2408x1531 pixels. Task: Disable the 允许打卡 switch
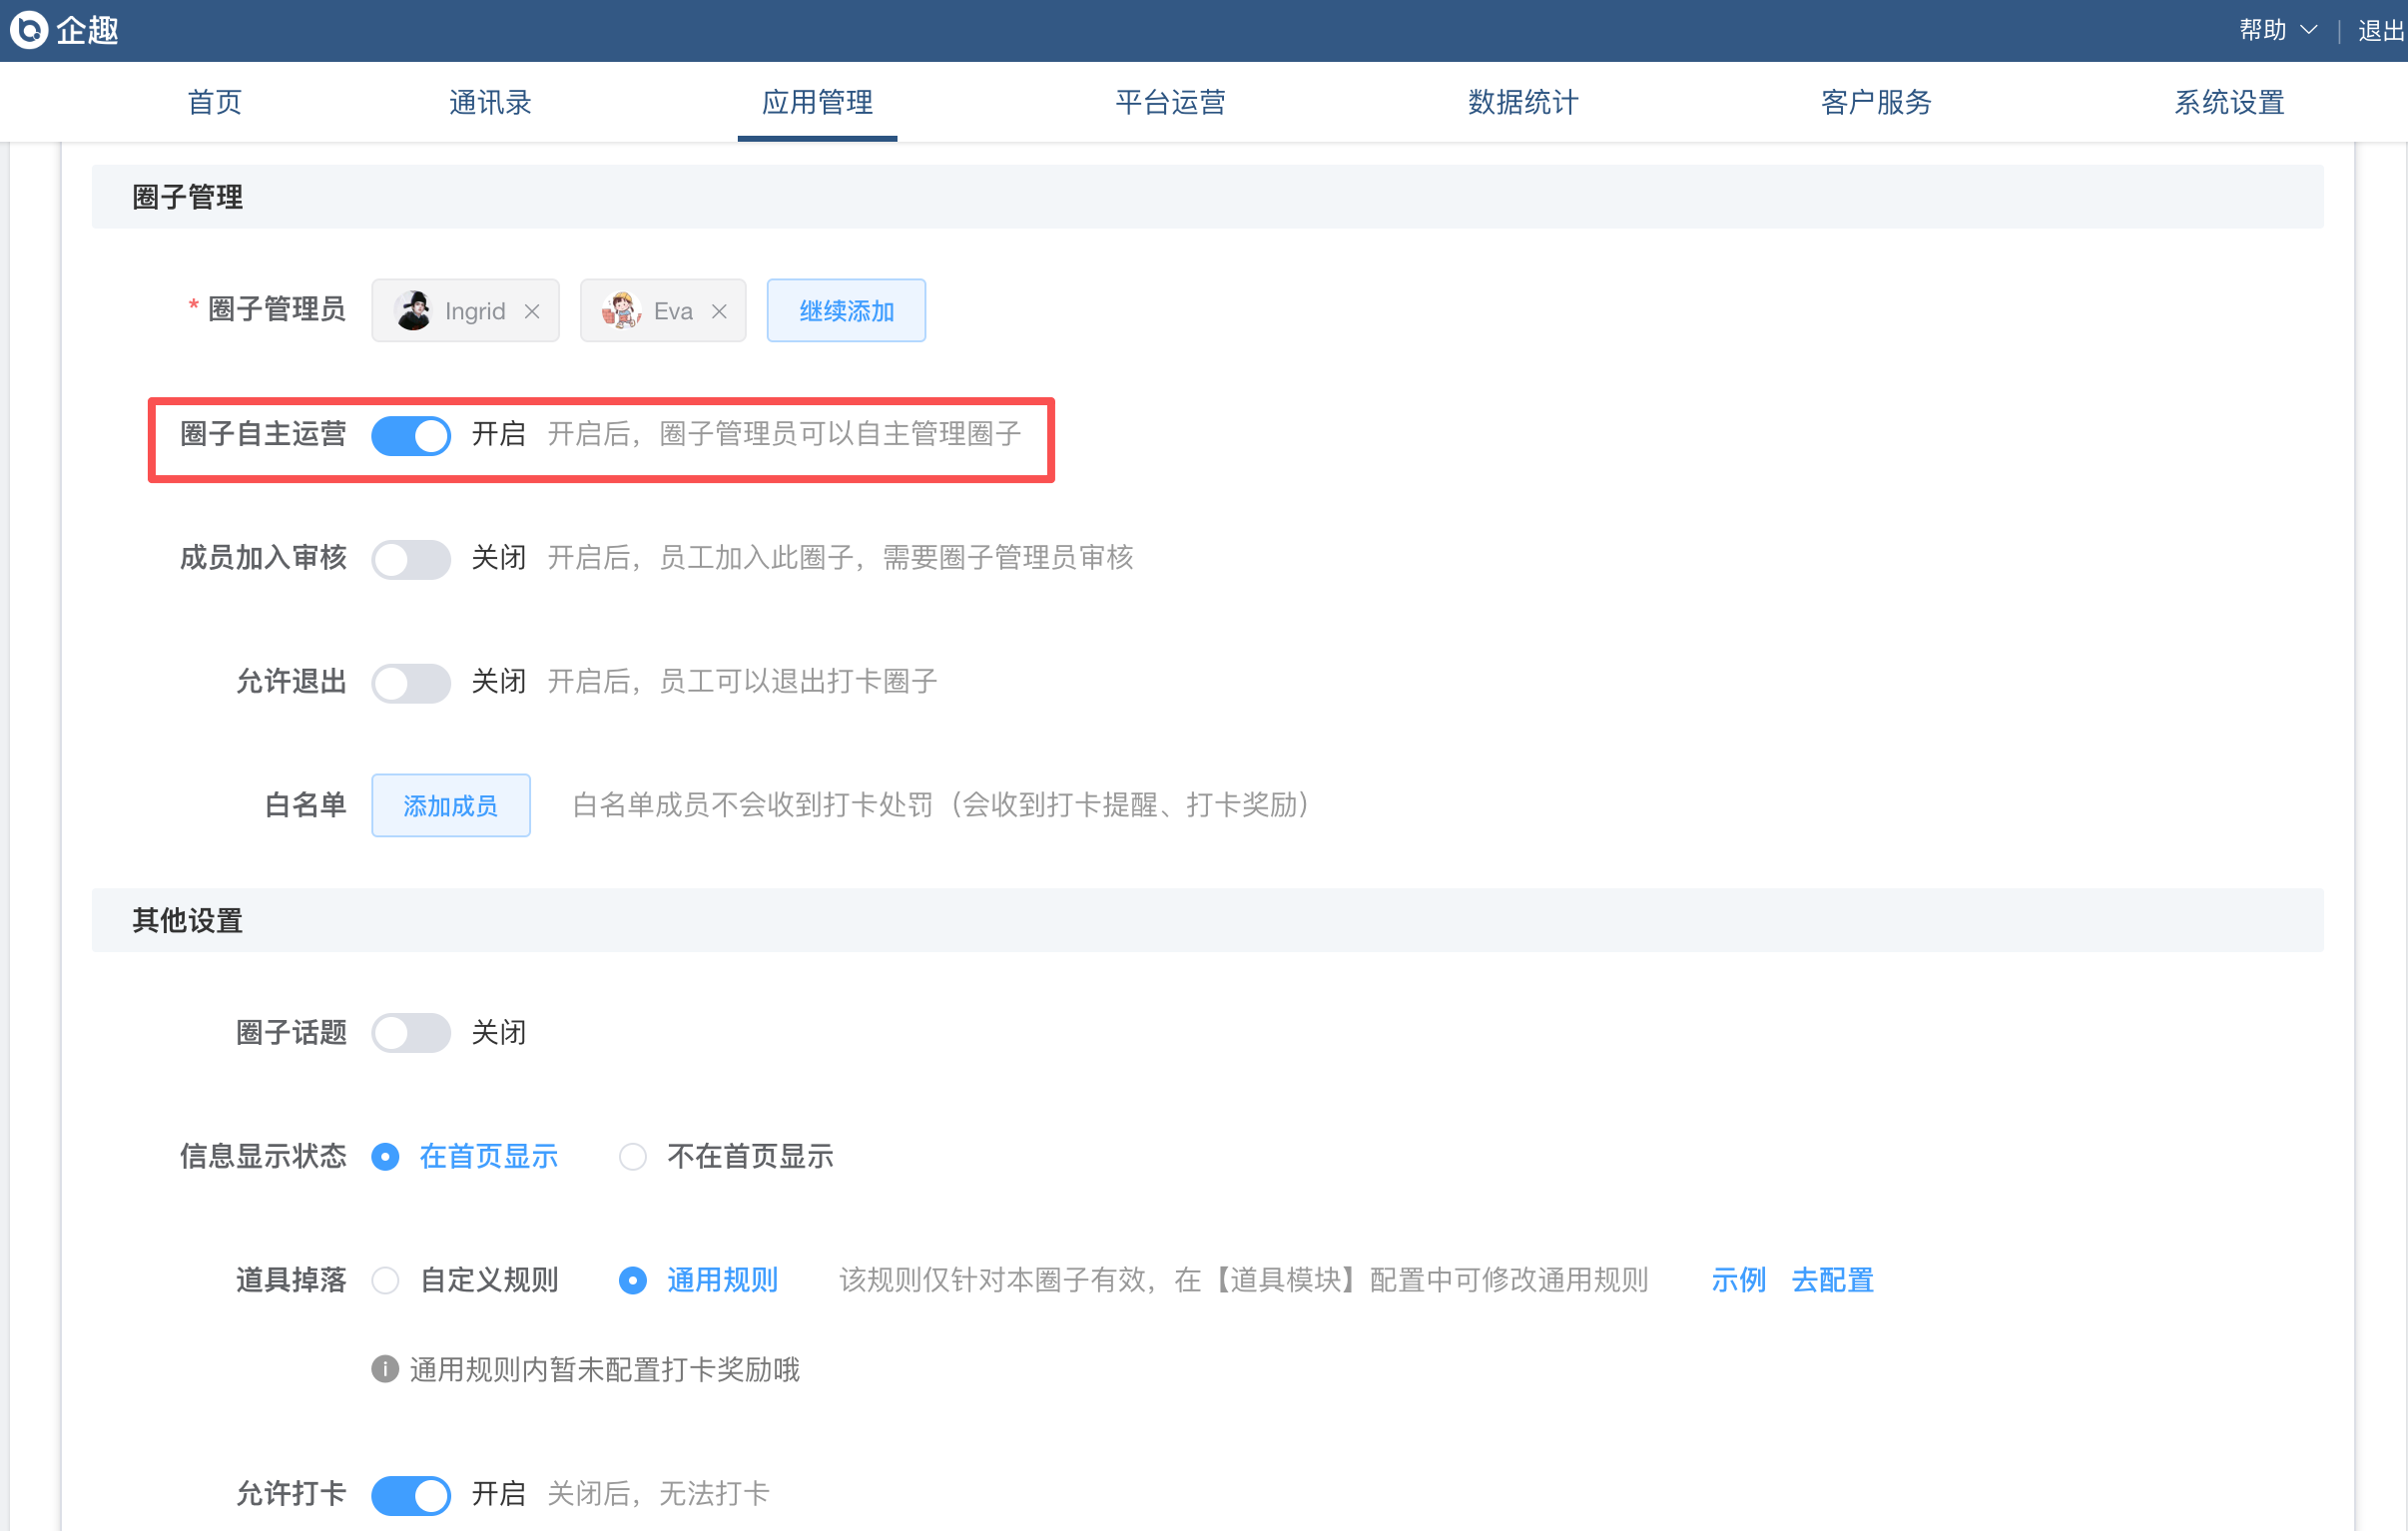(x=411, y=1495)
